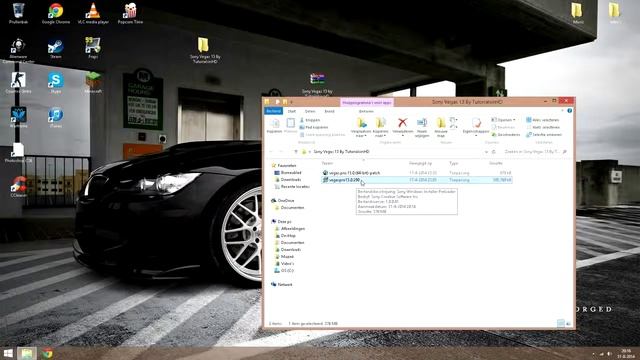640x360 pixels.
Task: Open Bureaublad in the navigation pane
Action: 288,173
